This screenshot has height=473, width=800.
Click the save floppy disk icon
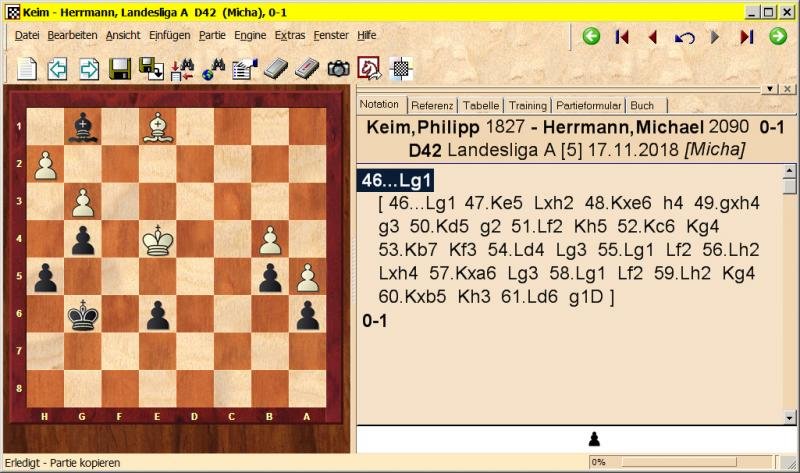click(x=120, y=69)
